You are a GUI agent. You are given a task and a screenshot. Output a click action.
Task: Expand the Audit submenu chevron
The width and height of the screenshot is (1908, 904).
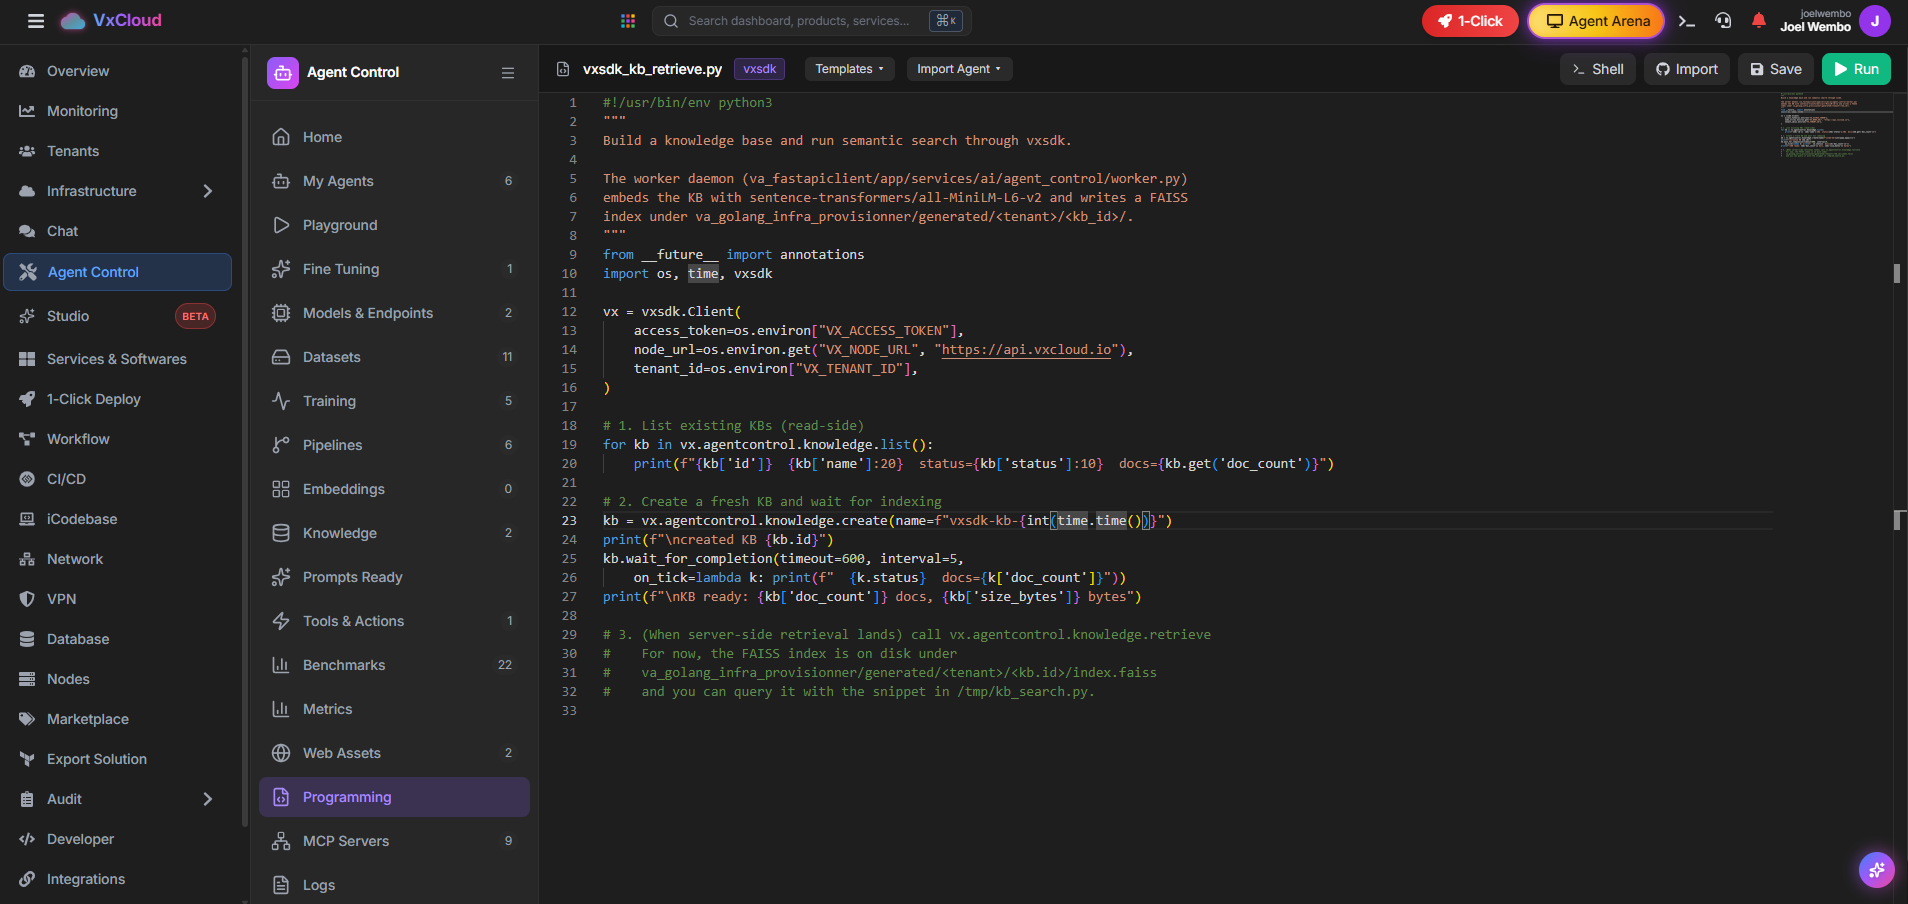[x=207, y=799]
